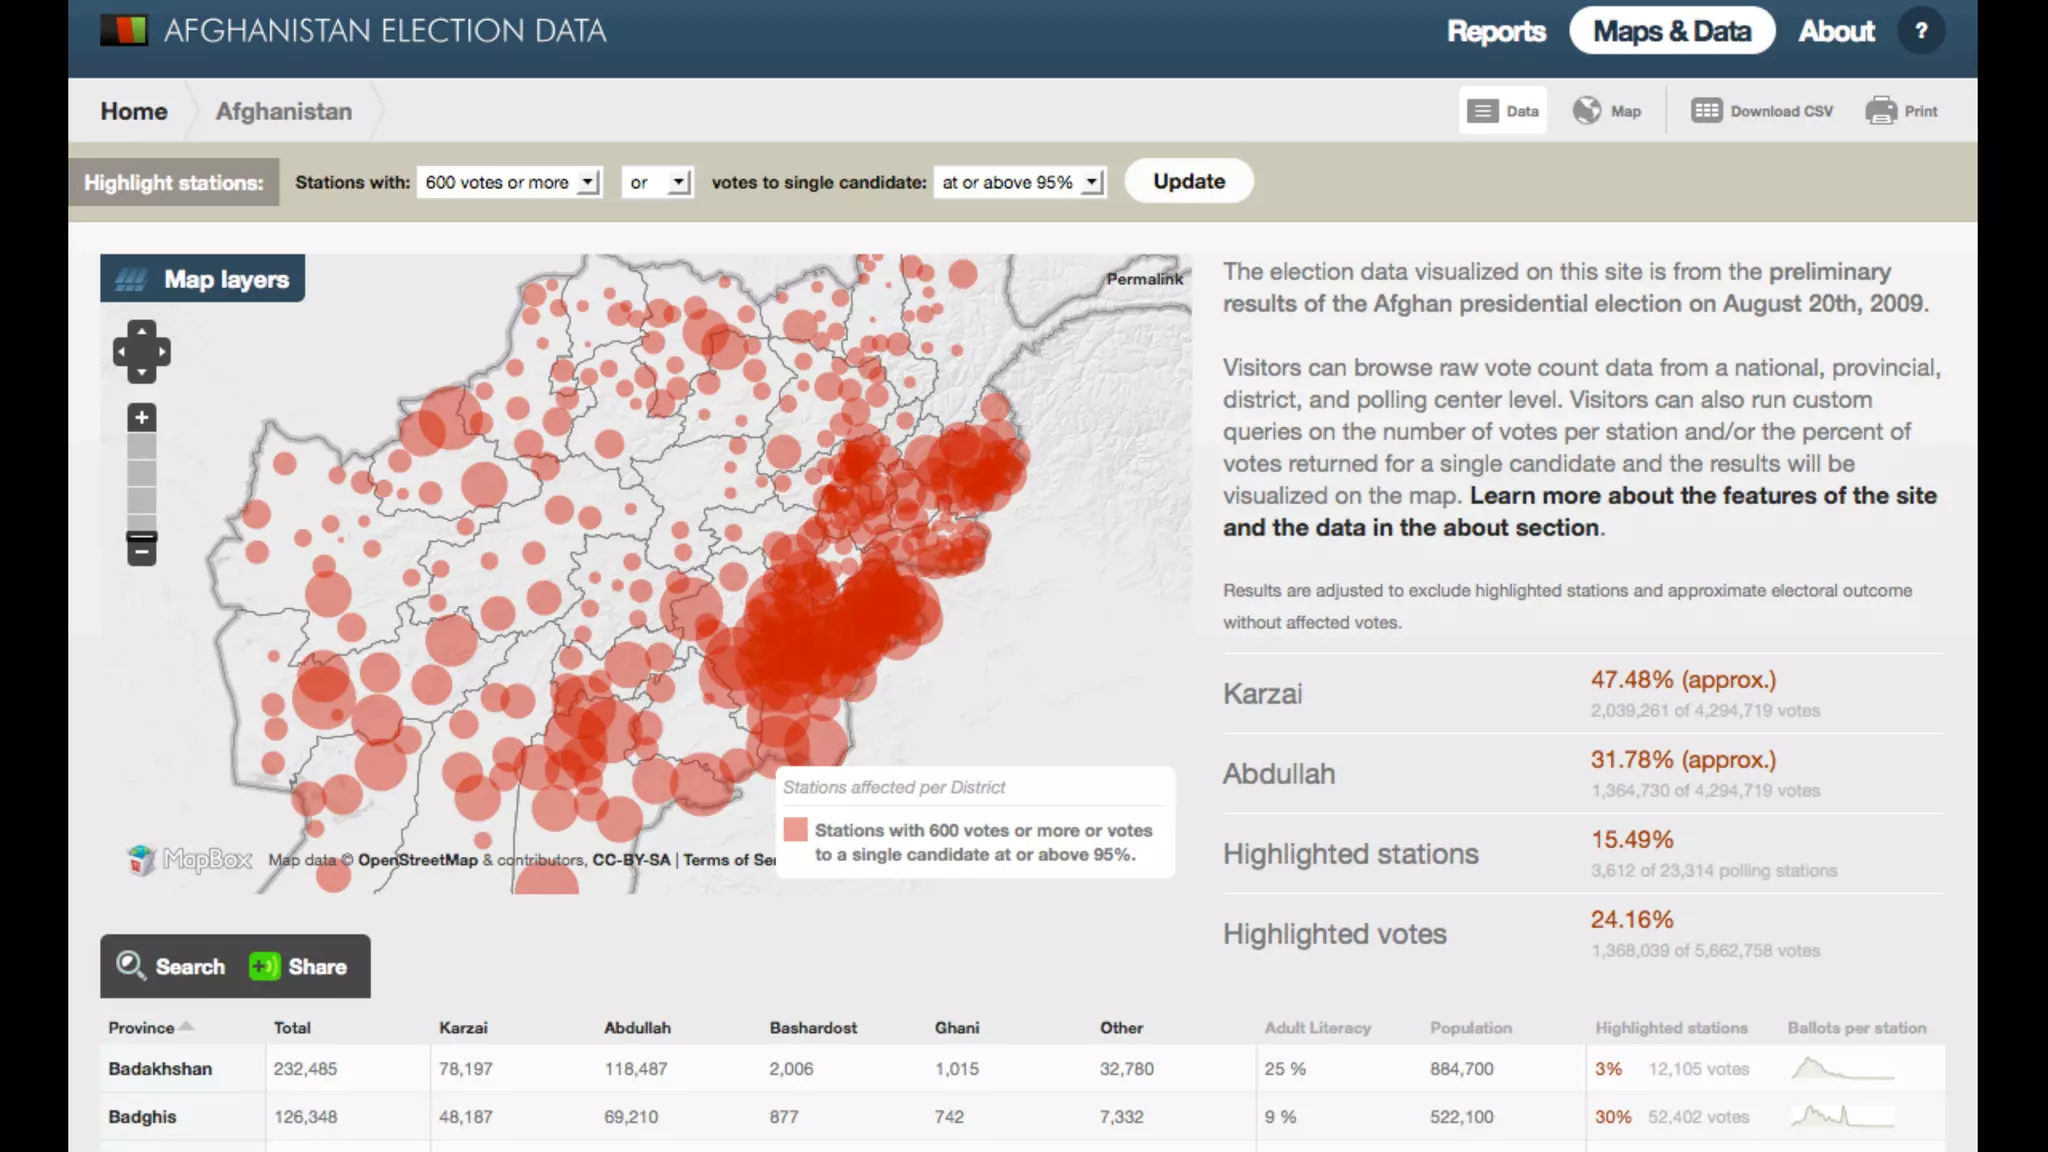The width and height of the screenshot is (2048, 1152).
Task: Pan the map using directional pad
Action: click(141, 352)
